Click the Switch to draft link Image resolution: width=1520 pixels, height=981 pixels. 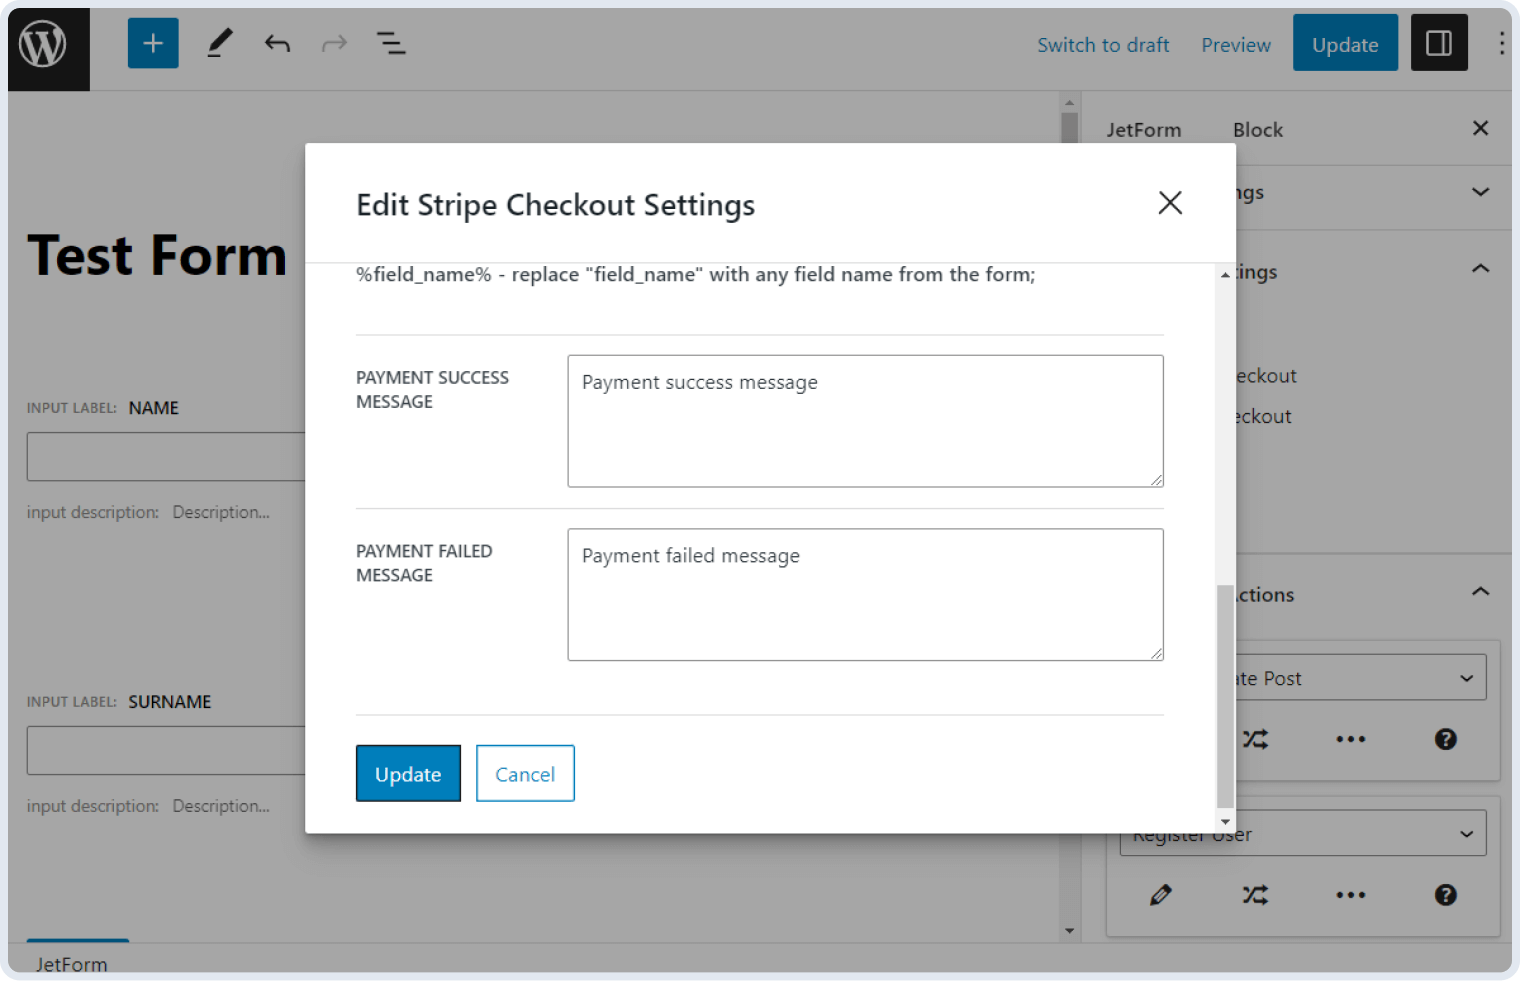click(1103, 44)
